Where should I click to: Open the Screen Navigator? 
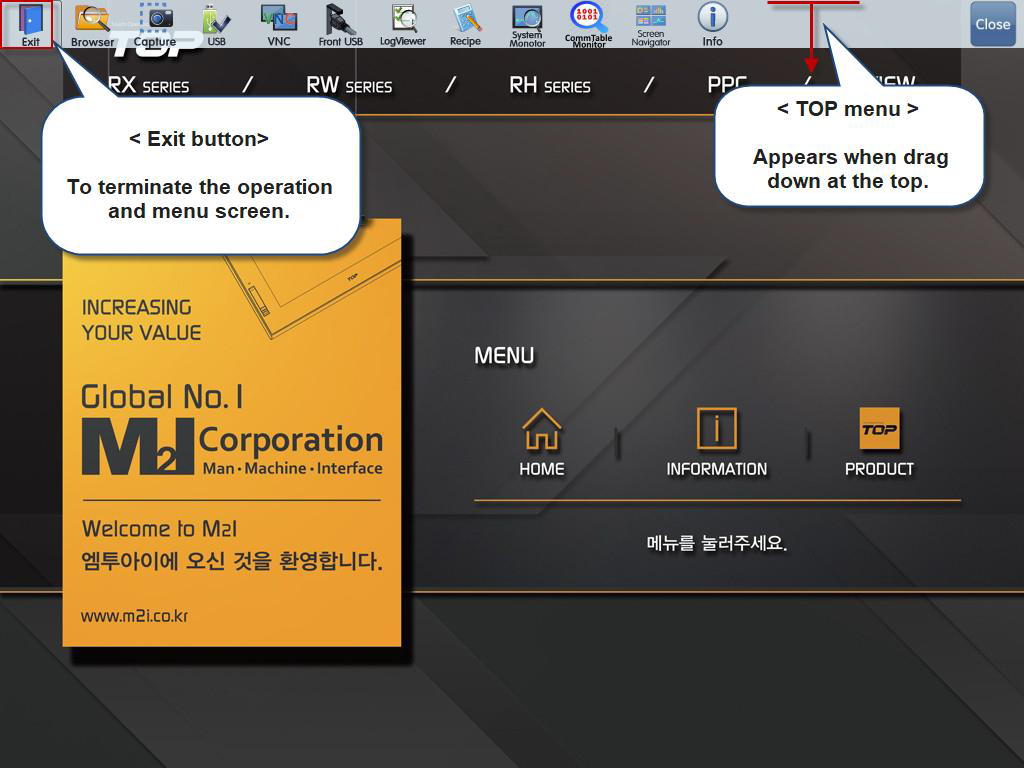(x=650, y=25)
